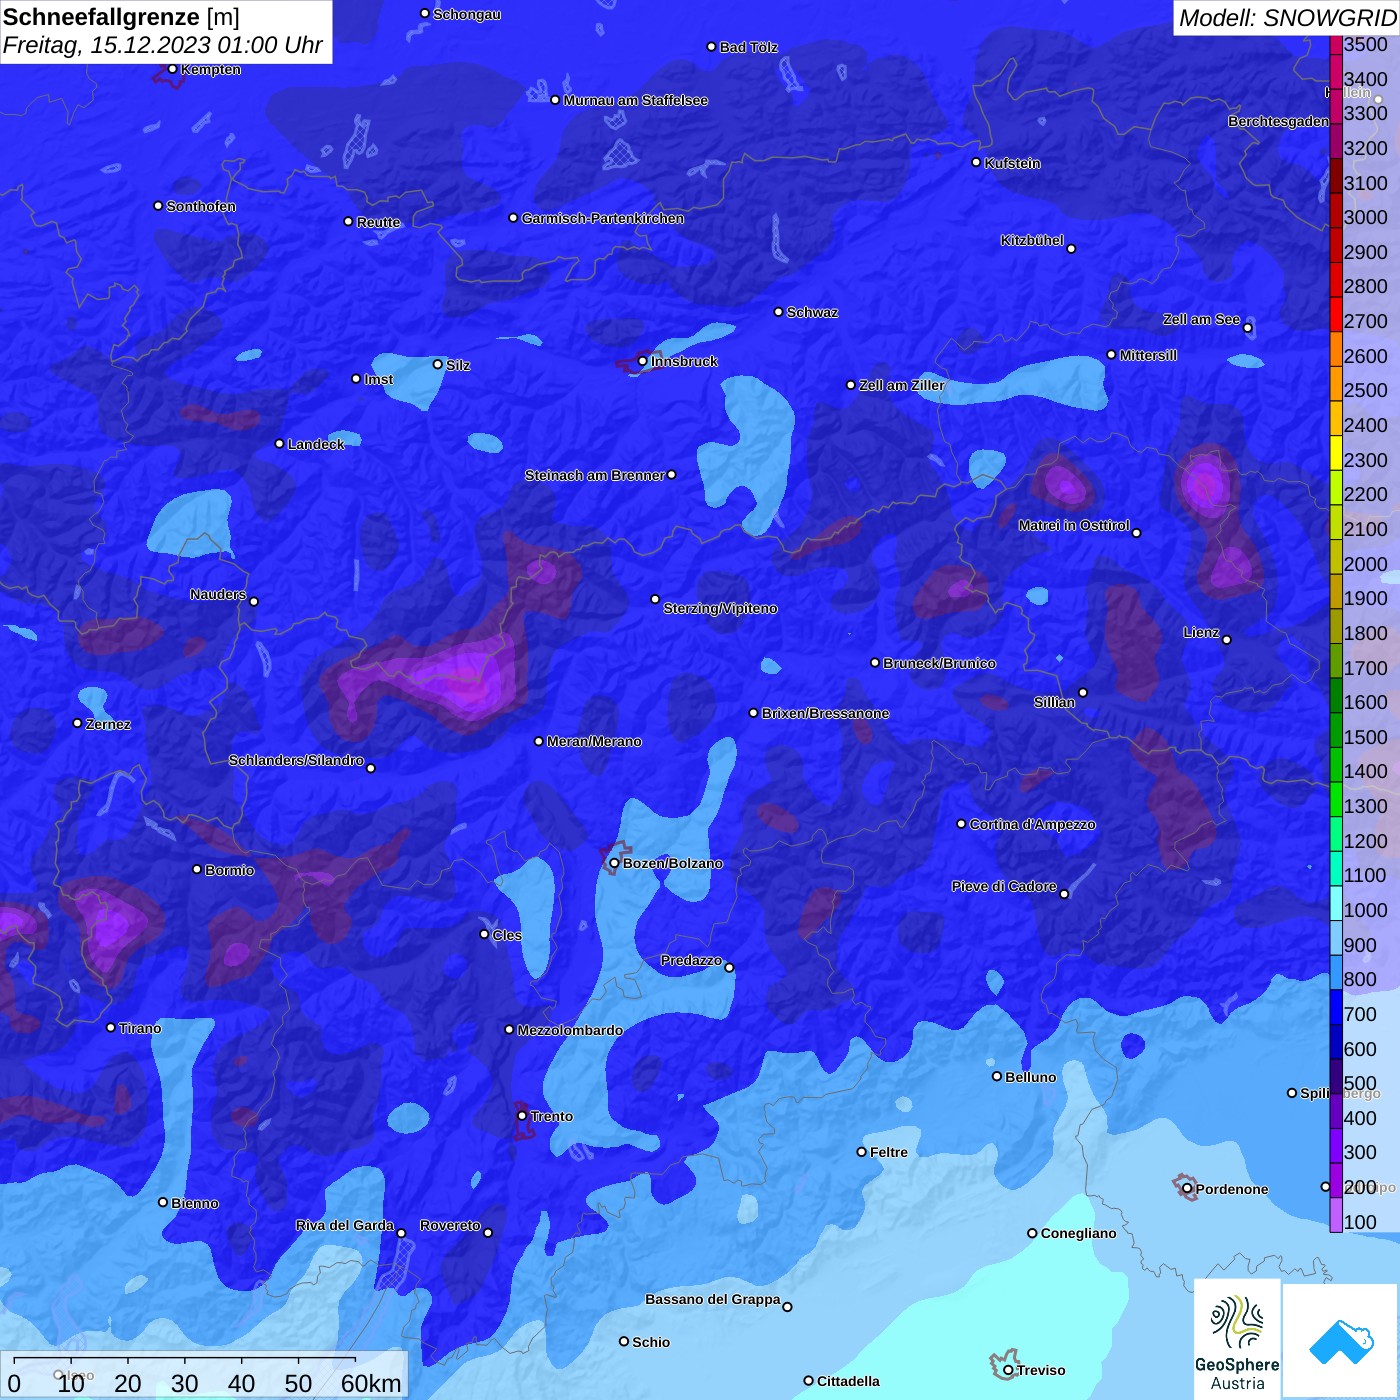Image resolution: width=1400 pixels, height=1400 pixels.
Task: Click the 'Mittersill' label
Action: (1148, 355)
